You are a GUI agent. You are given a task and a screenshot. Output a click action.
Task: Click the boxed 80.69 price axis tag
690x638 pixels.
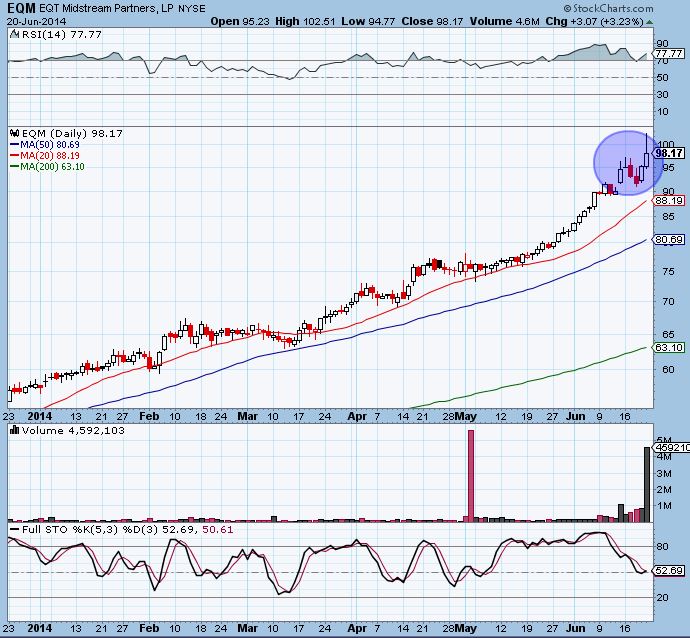pos(668,239)
